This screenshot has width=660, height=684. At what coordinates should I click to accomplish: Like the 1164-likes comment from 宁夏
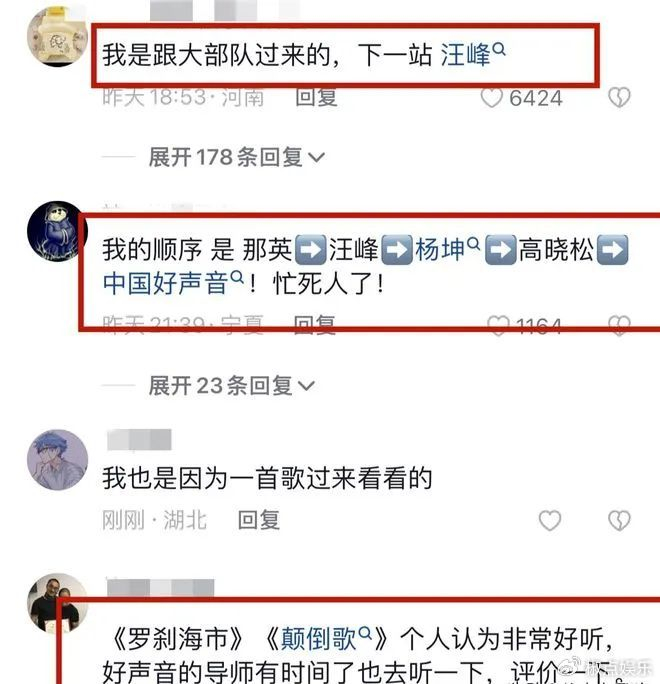(x=498, y=325)
